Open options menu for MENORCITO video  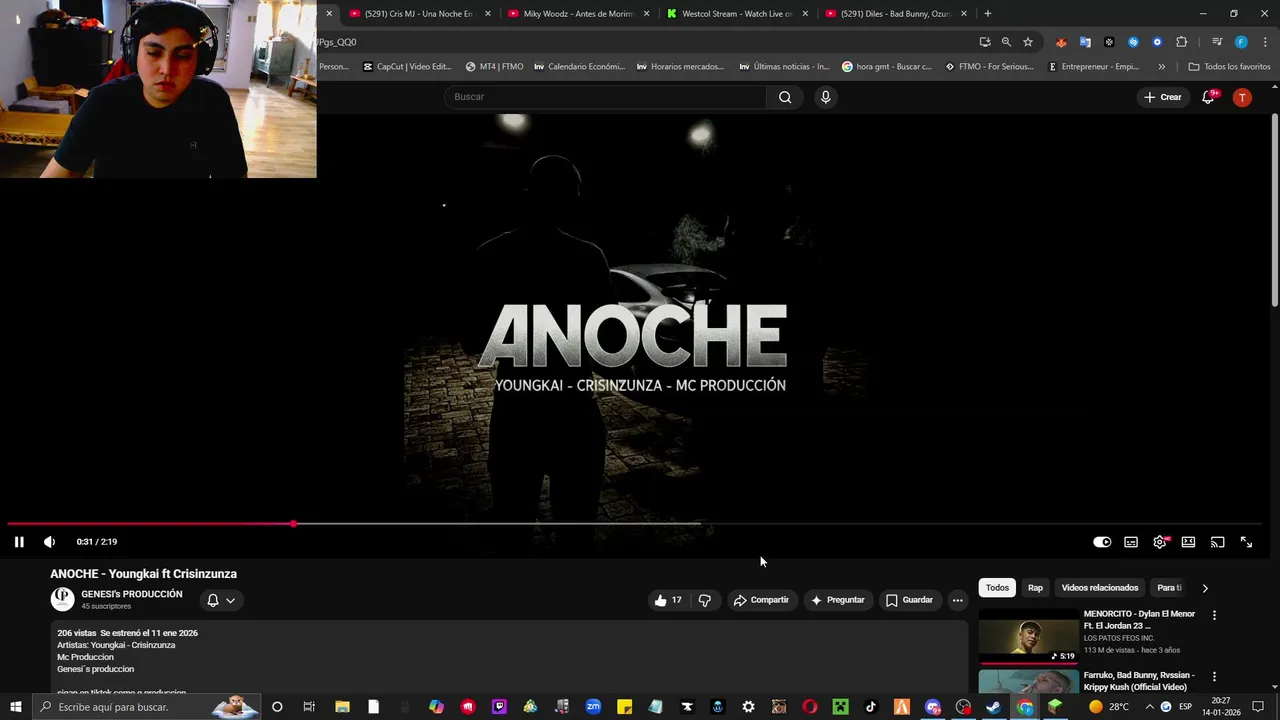click(1214, 616)
